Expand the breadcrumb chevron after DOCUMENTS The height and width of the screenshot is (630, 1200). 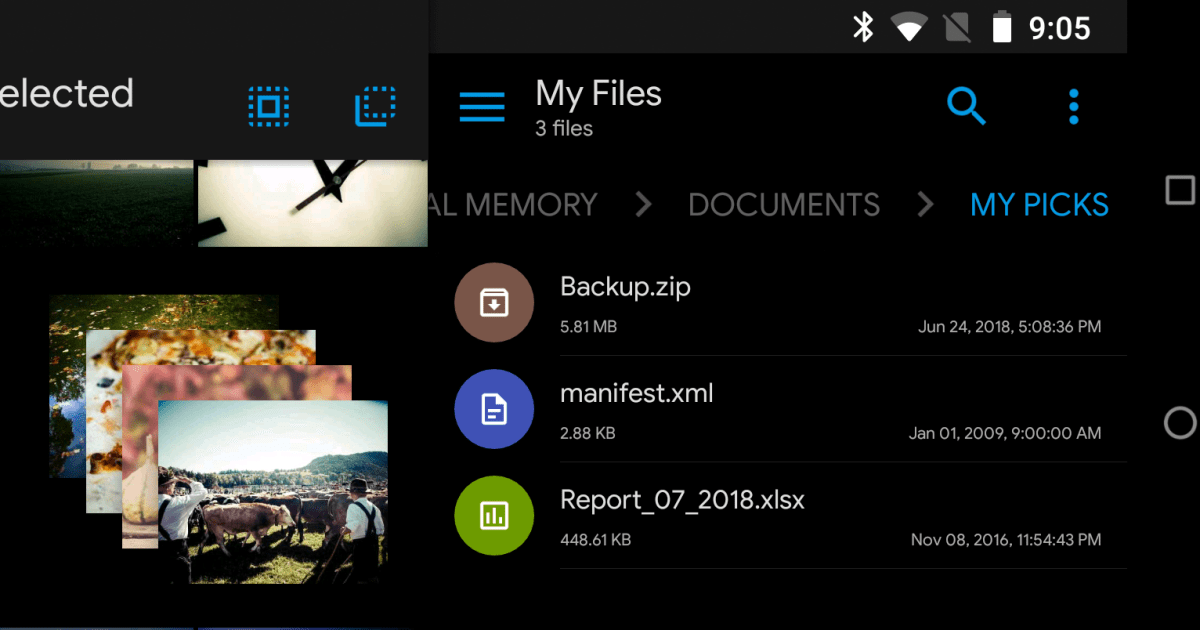(x=925, y=205)
